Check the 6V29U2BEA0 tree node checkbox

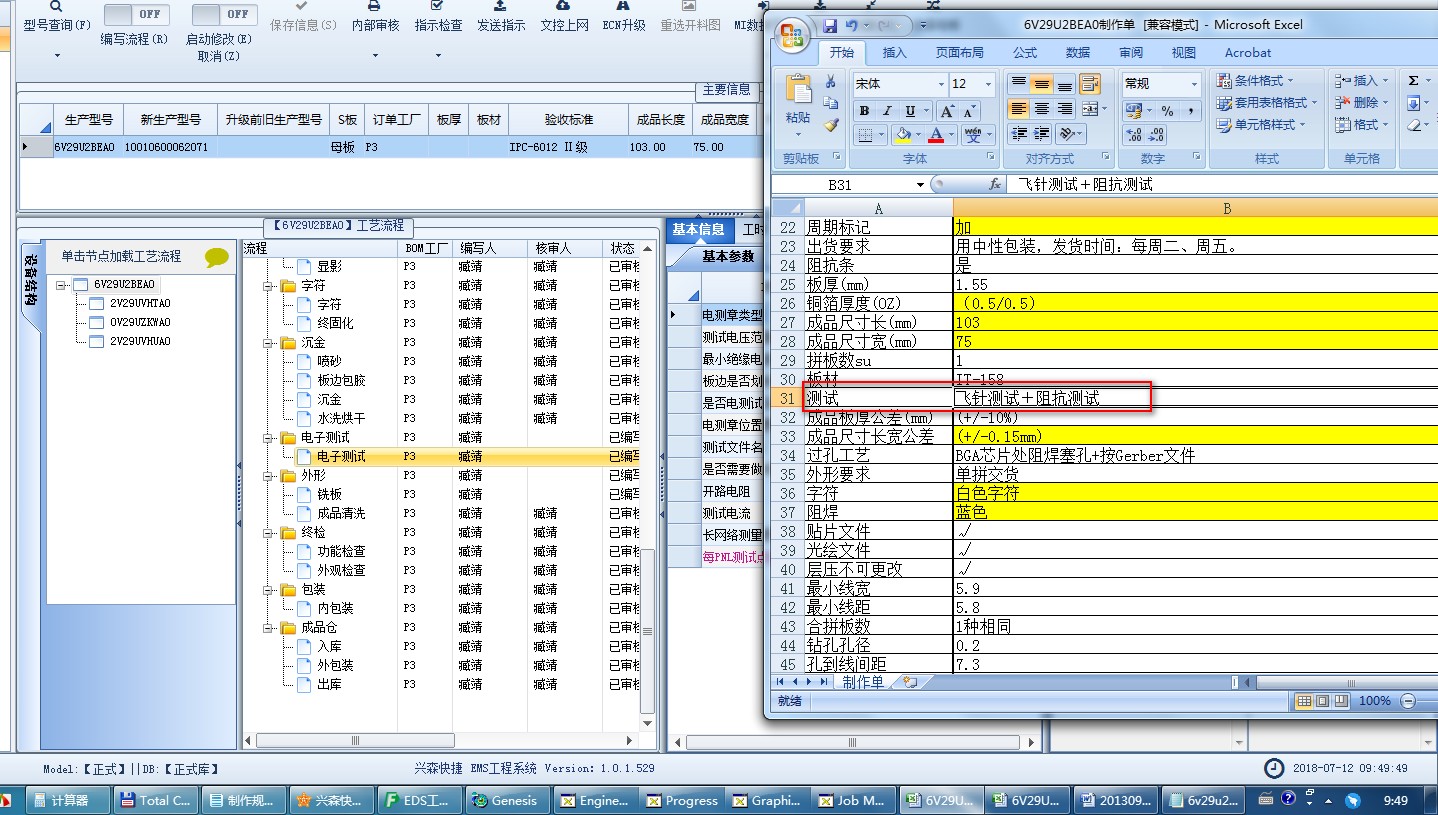pos(81,285)
